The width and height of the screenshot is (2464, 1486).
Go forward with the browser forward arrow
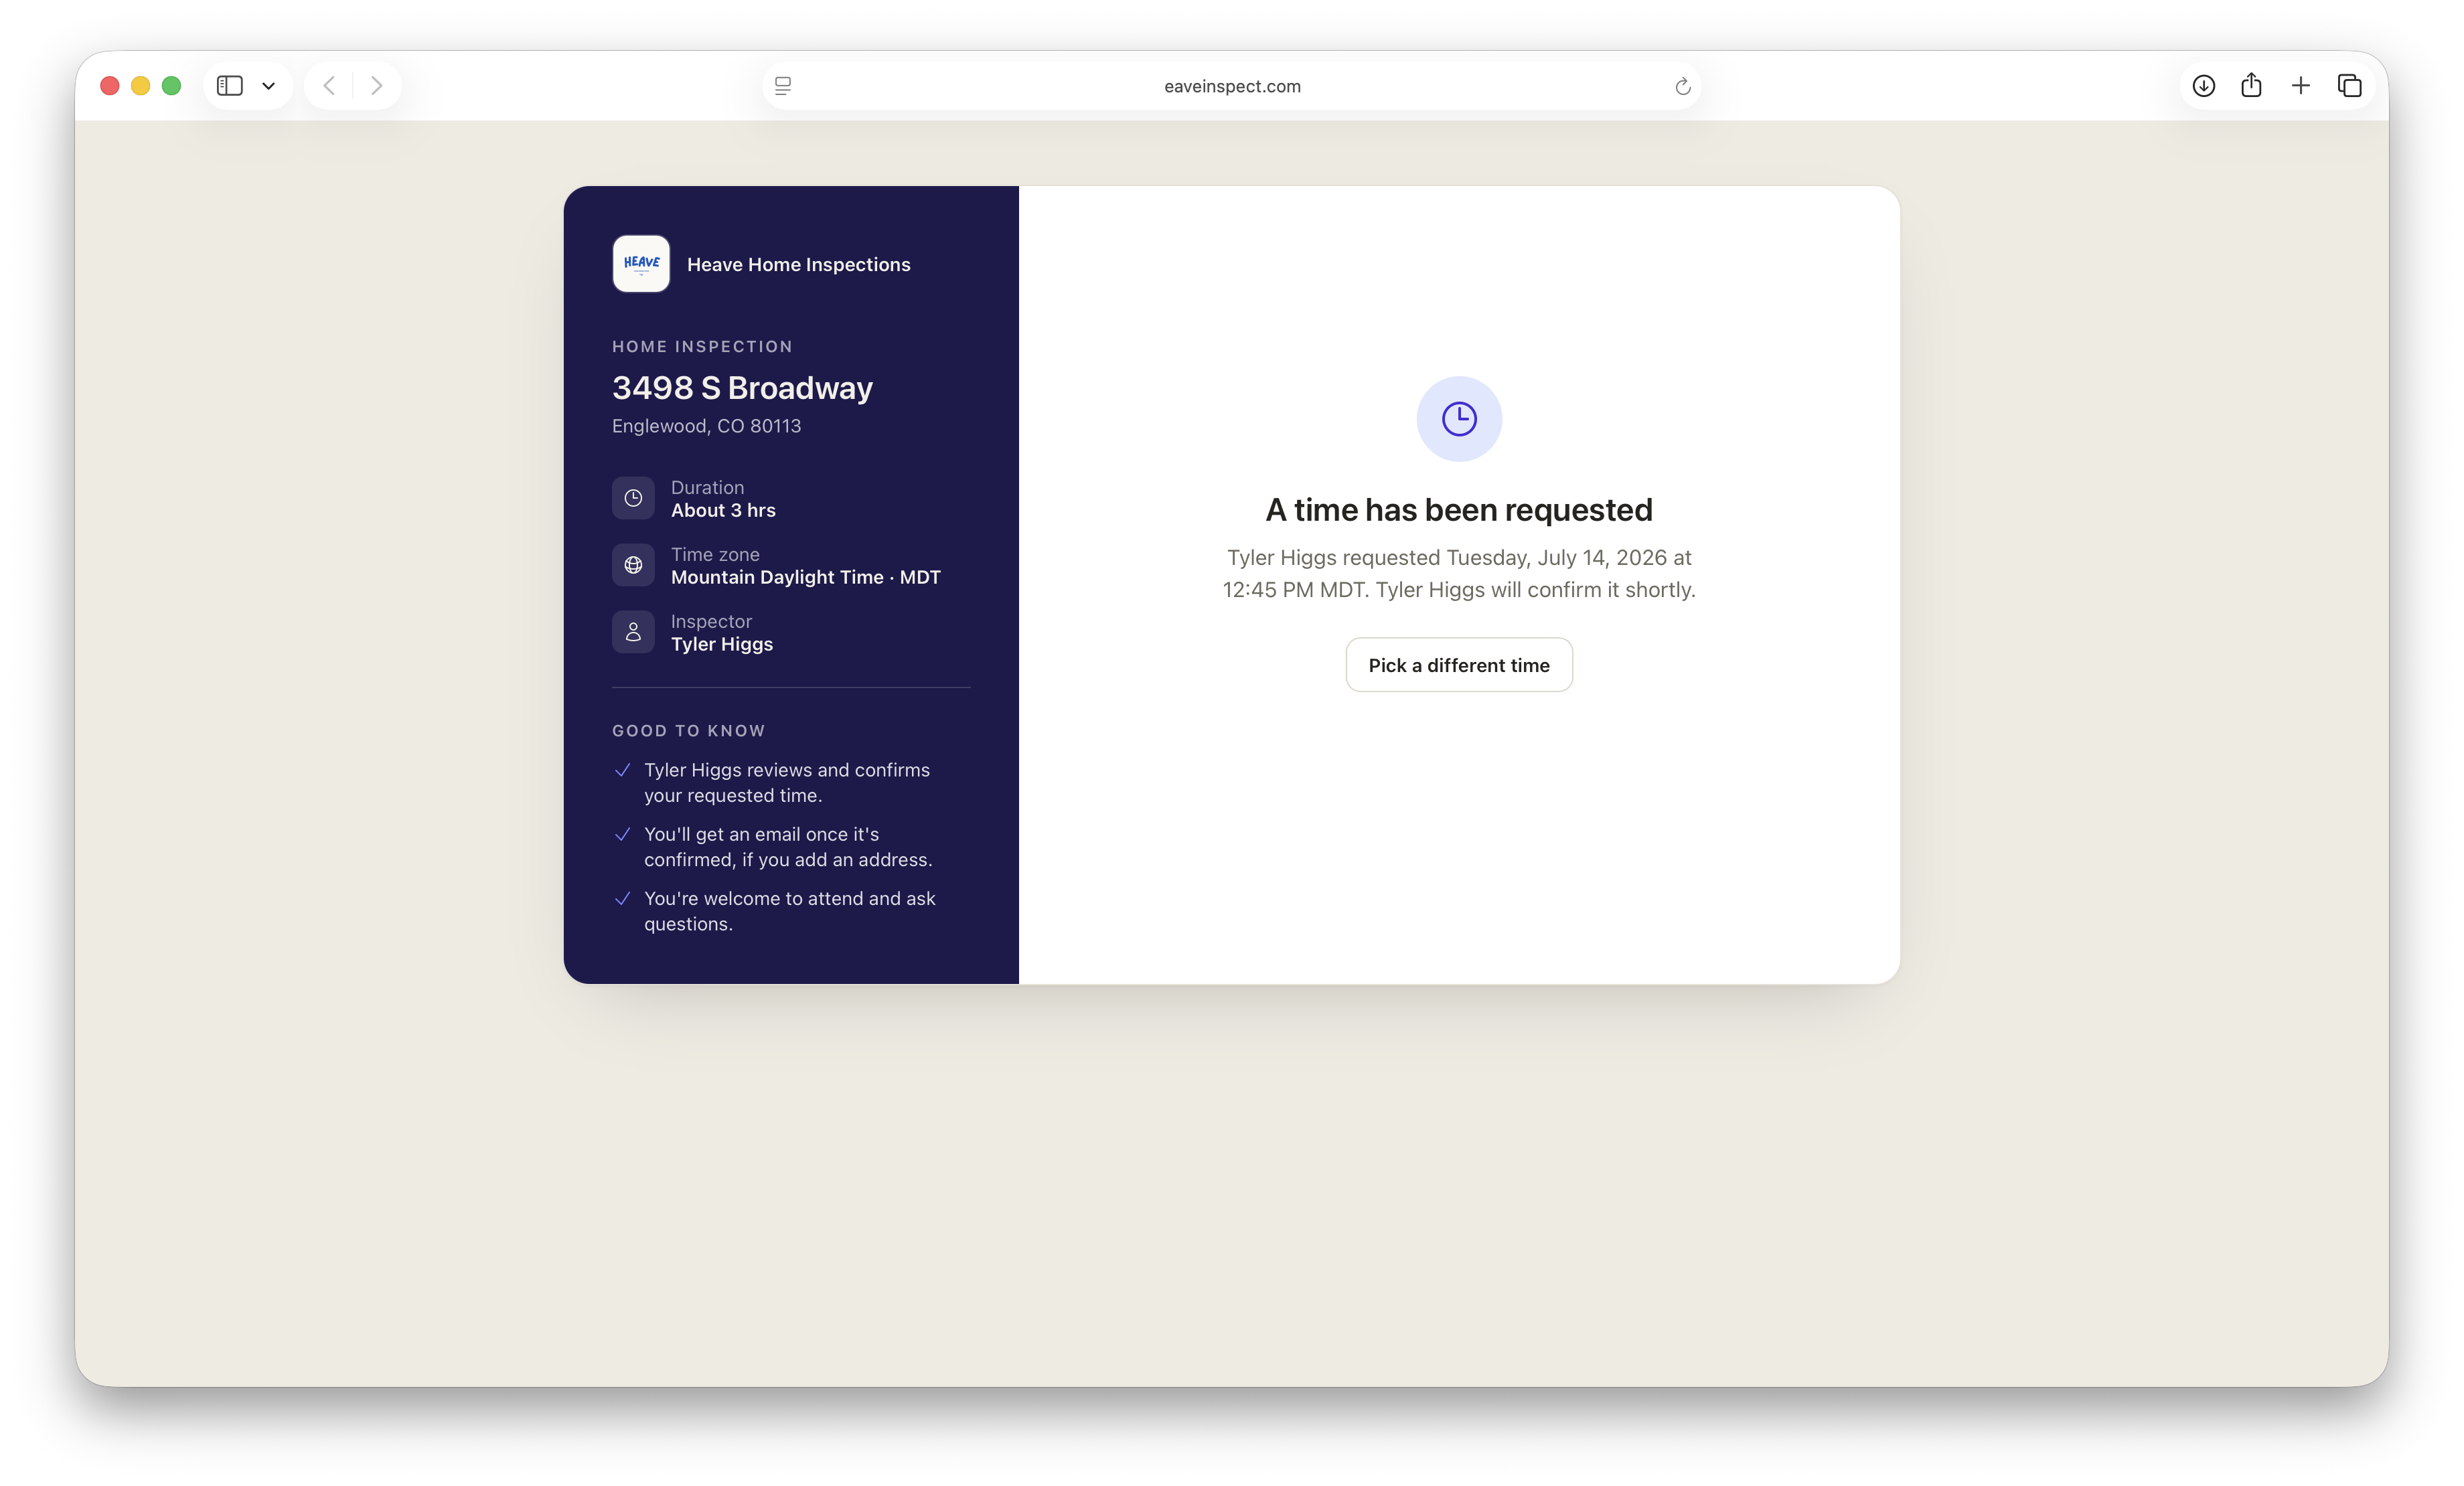[x=376, y=86]
